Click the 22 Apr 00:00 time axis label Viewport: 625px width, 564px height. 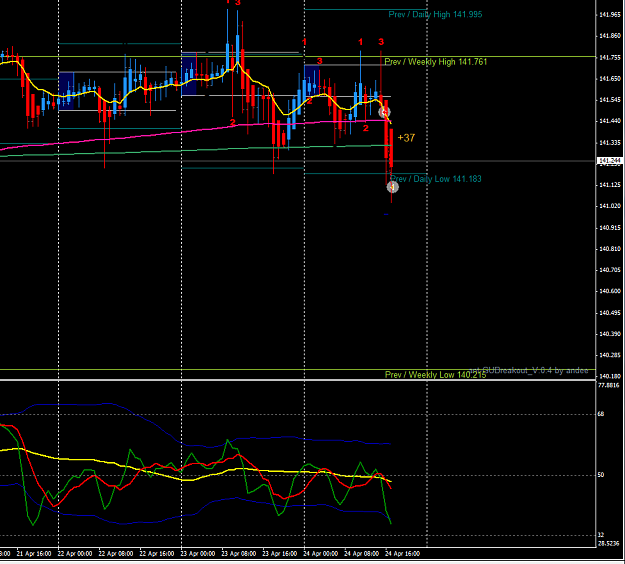(x=75, y=554)
